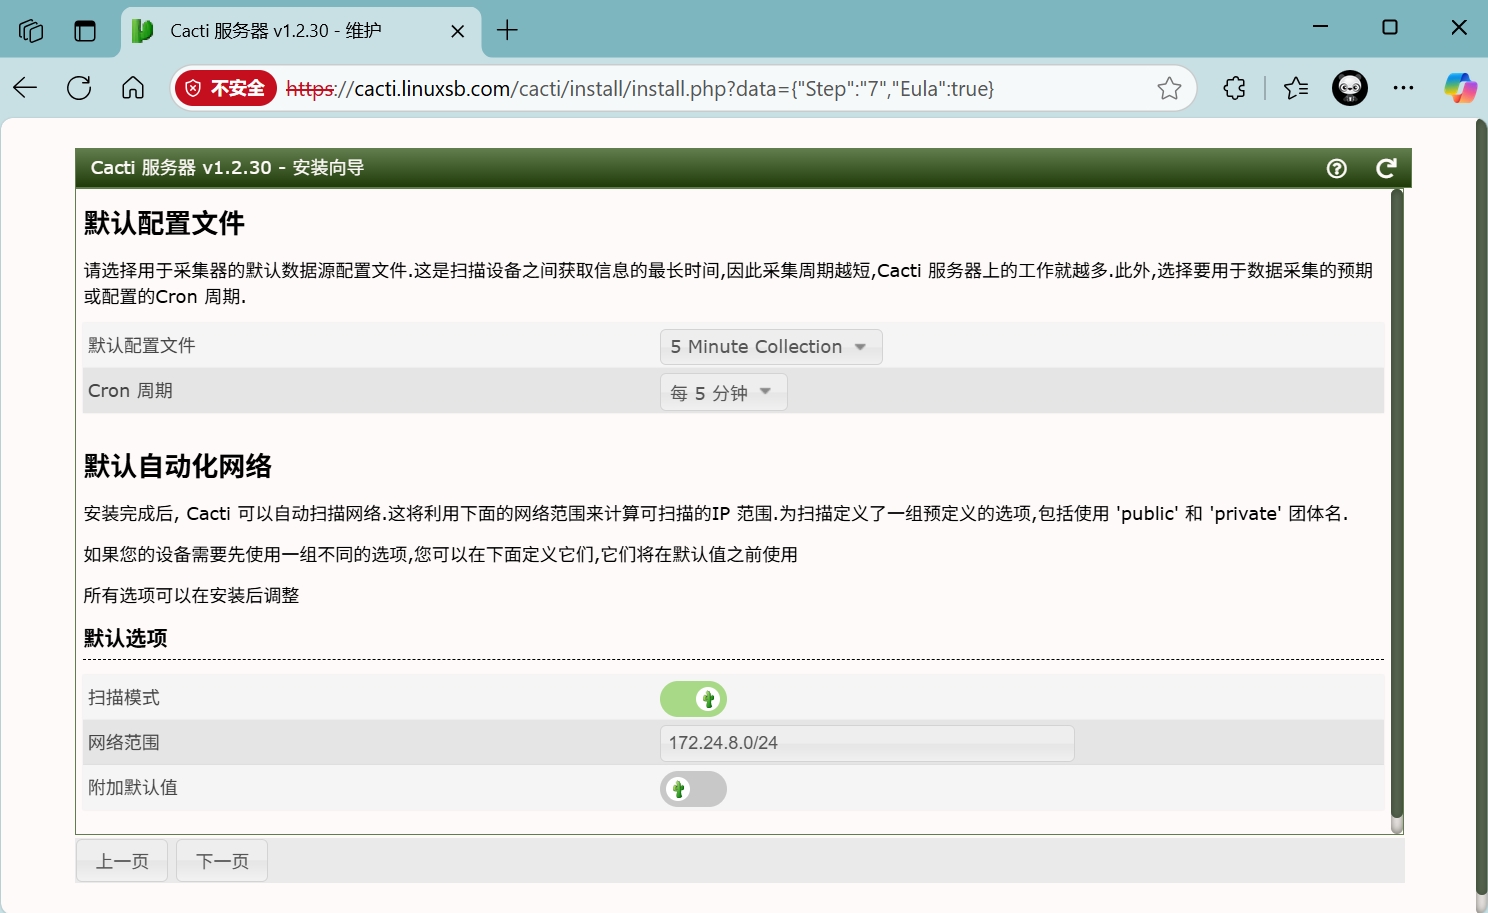The image size is (1488, 913).
Task: Turn off the 扫描模式 toggle
Action: pos(693,699)
